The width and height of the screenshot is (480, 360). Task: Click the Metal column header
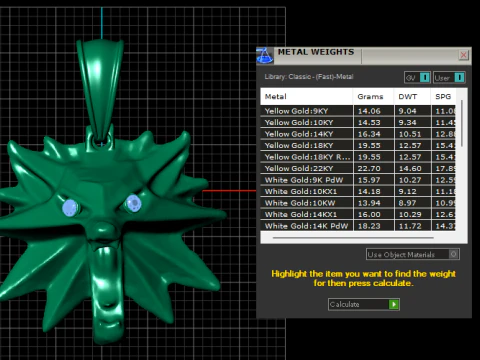tap(306, 97)
